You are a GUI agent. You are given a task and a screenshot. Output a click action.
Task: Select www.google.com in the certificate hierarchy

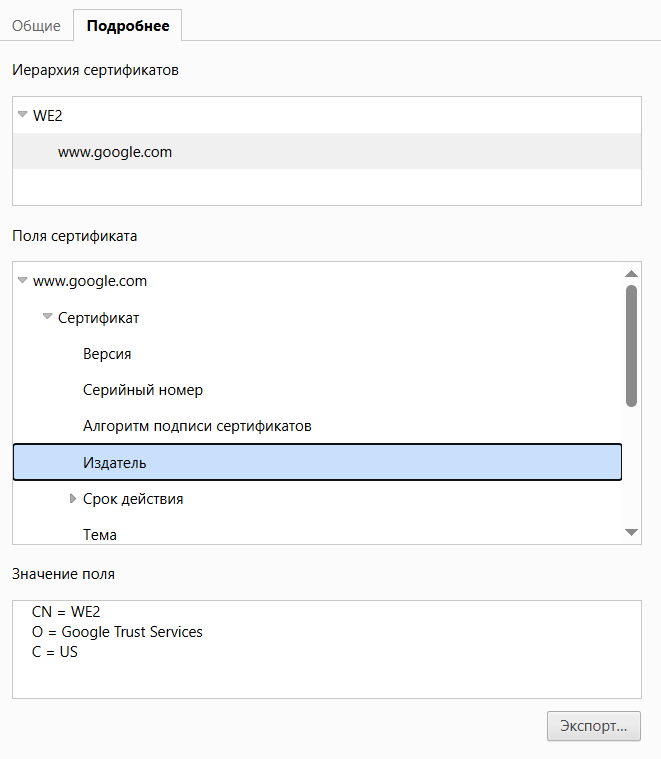pos(115,152)
